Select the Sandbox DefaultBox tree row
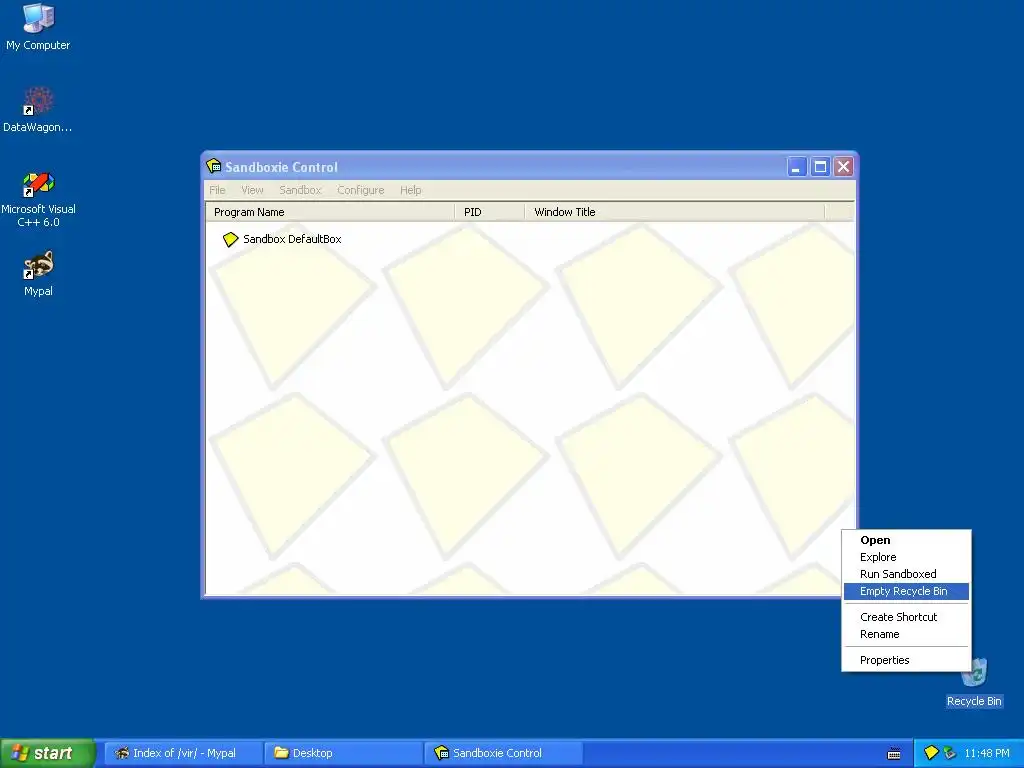 [x=282, y=240]
